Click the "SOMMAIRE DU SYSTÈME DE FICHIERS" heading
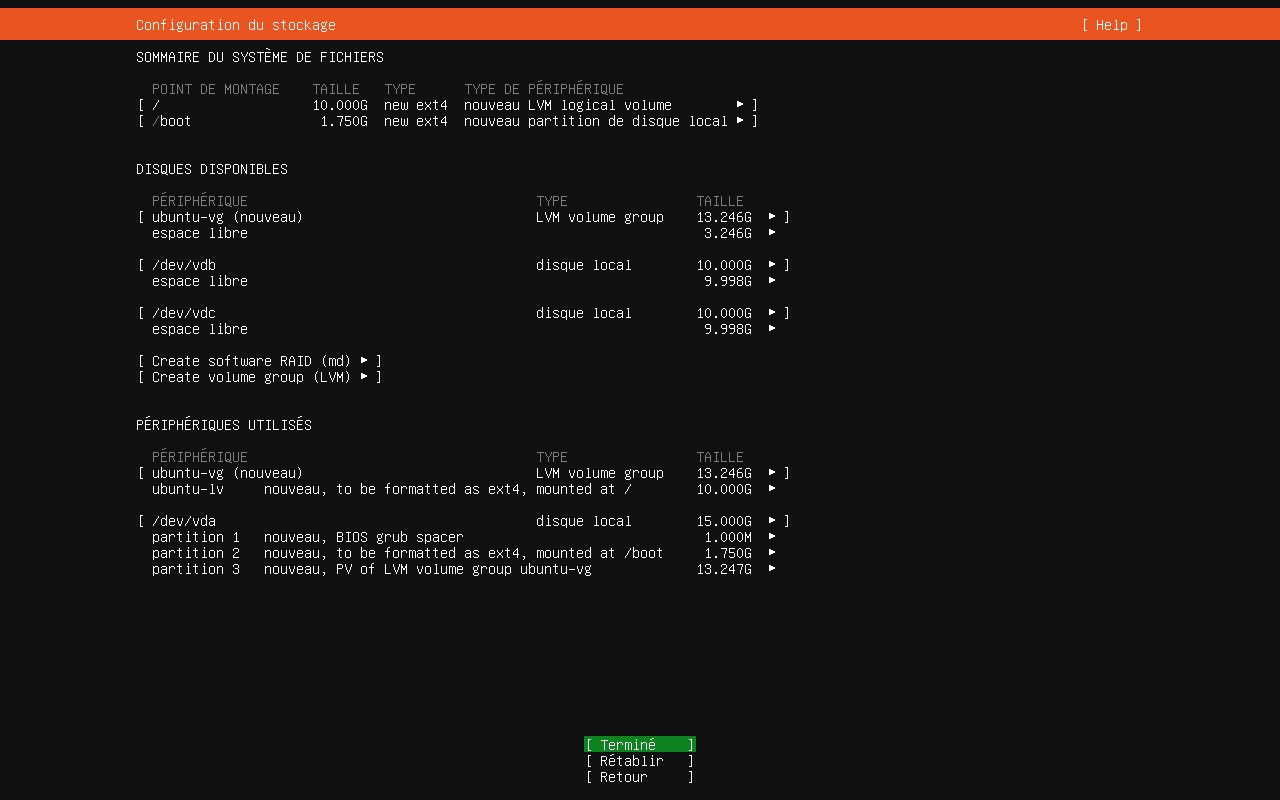The image size is (1280, 800). (x=260, y=57)
